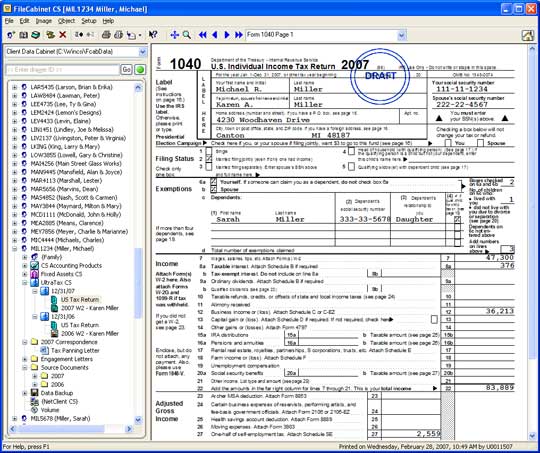Image resolution: width=540 pixels, height=453 pixels.
Task: Collapse the MIL1234 (Miller, Michael) drawer
Action: tap(14, 249)
